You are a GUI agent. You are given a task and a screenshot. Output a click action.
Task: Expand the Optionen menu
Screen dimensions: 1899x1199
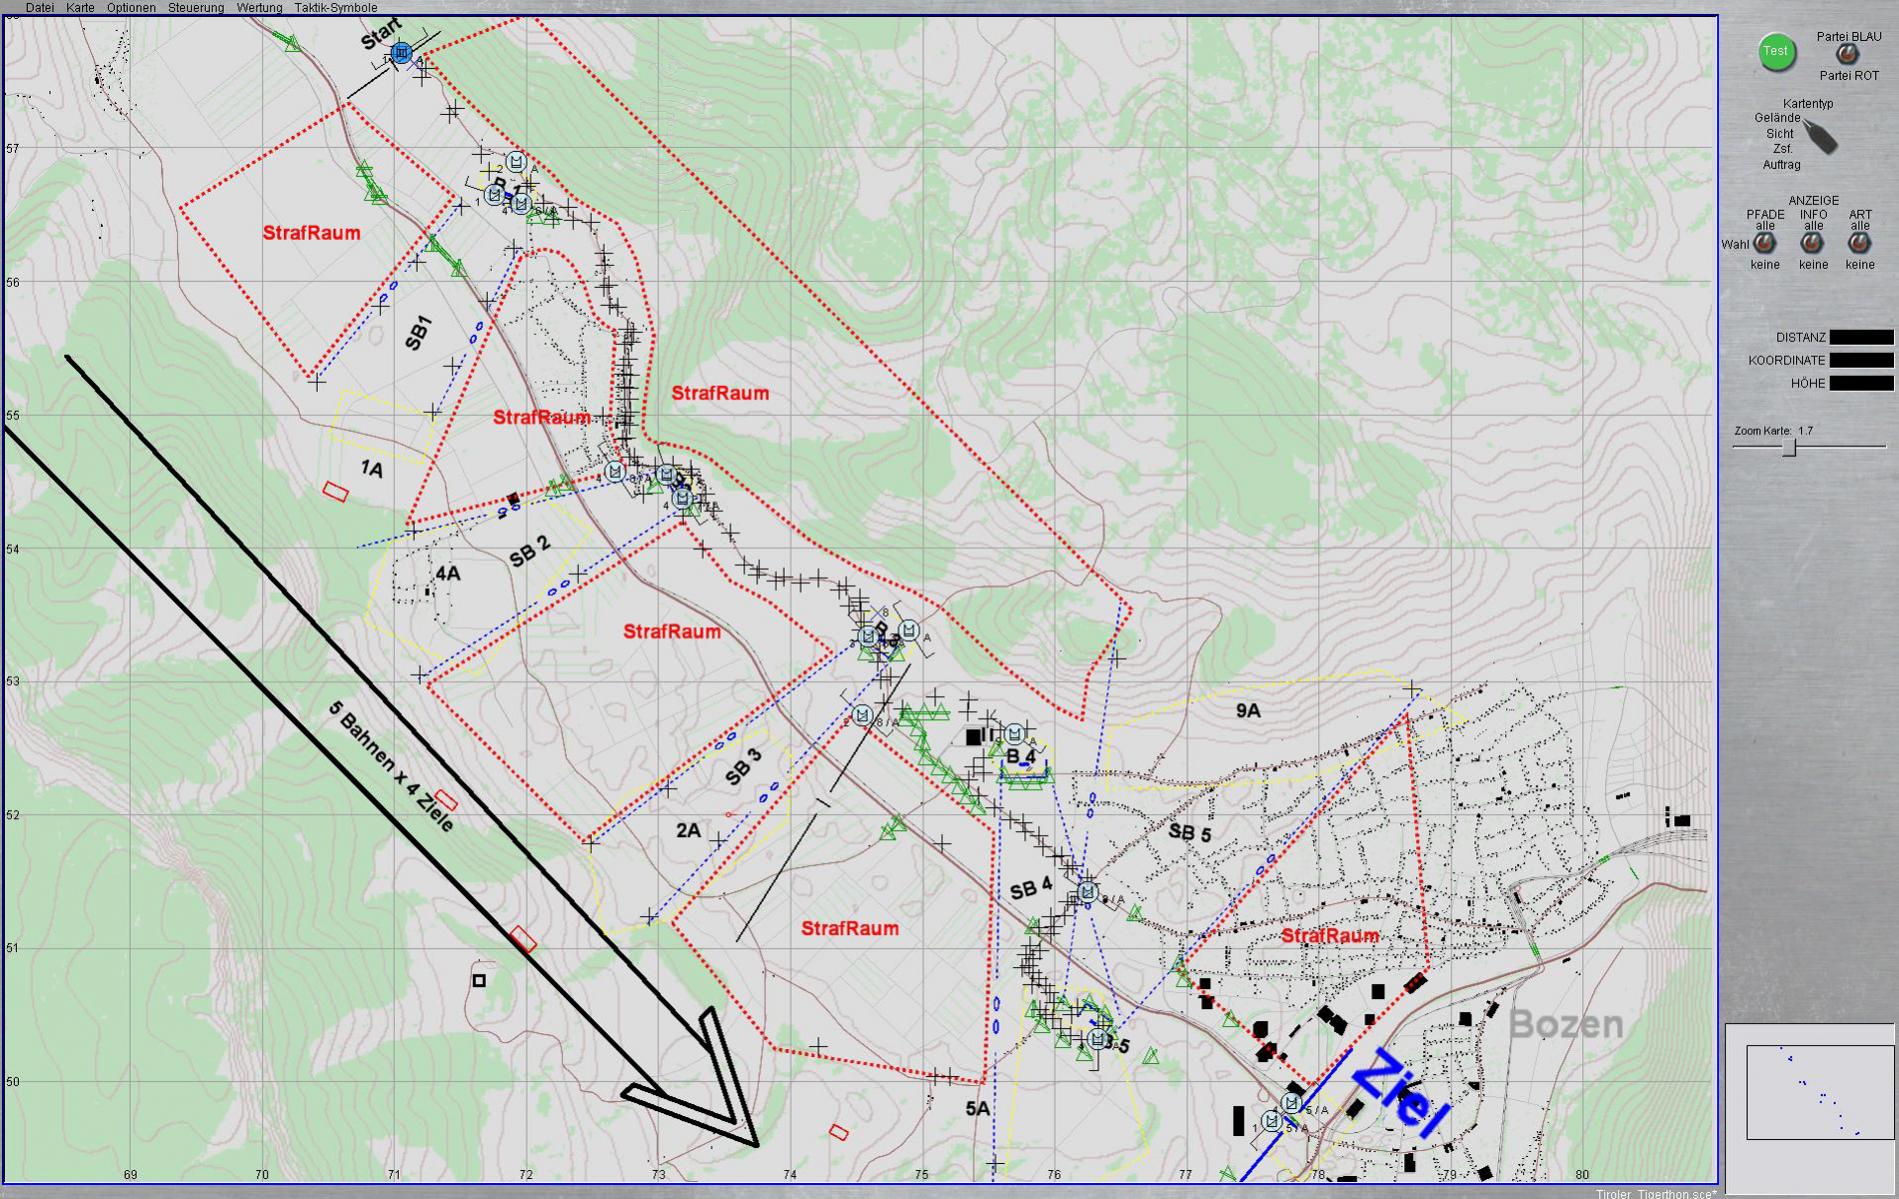[131, 8]
